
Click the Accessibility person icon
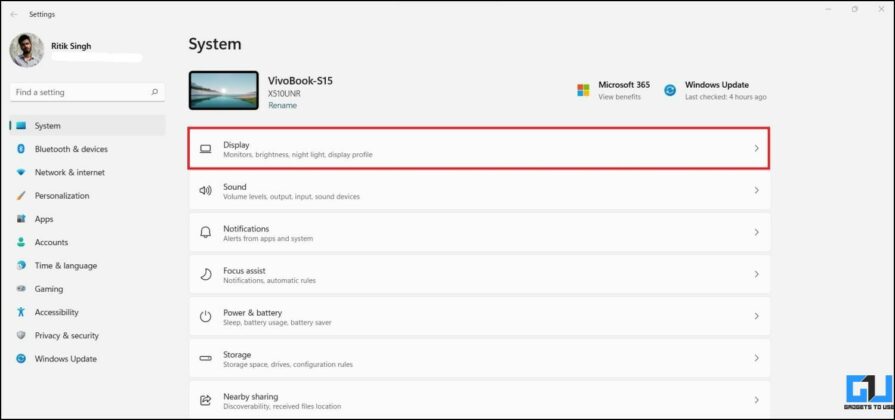click(21, 312)
